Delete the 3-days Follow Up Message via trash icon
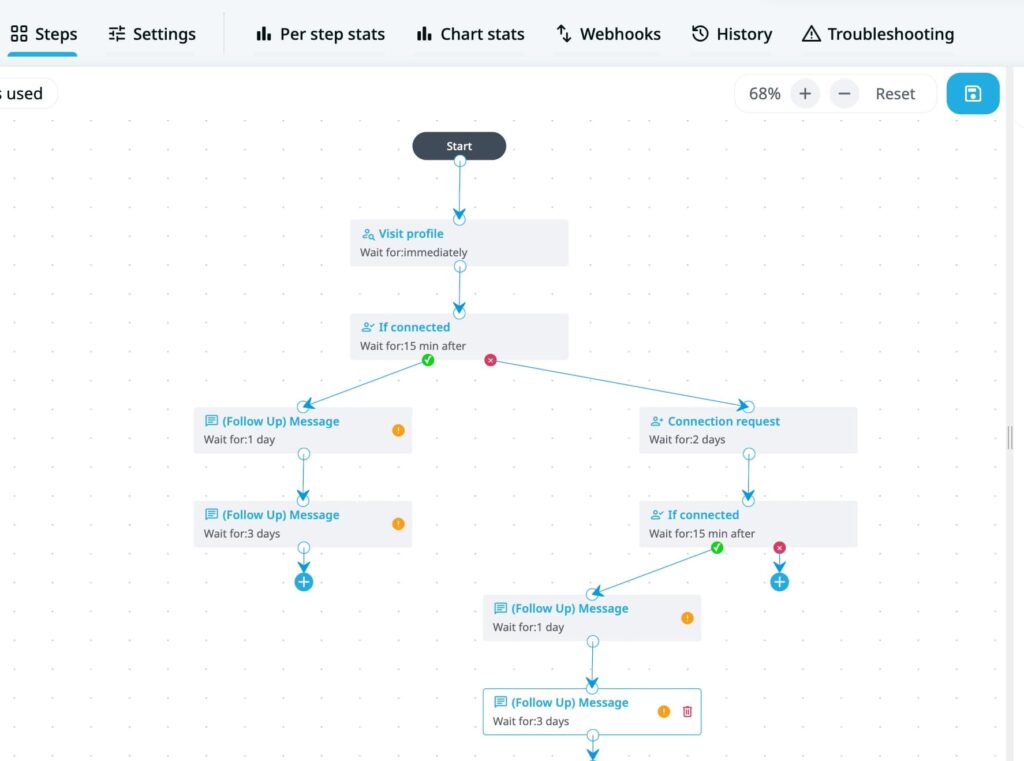Image resolution: width=1024 pixels, height=761 pixels. 687,711
